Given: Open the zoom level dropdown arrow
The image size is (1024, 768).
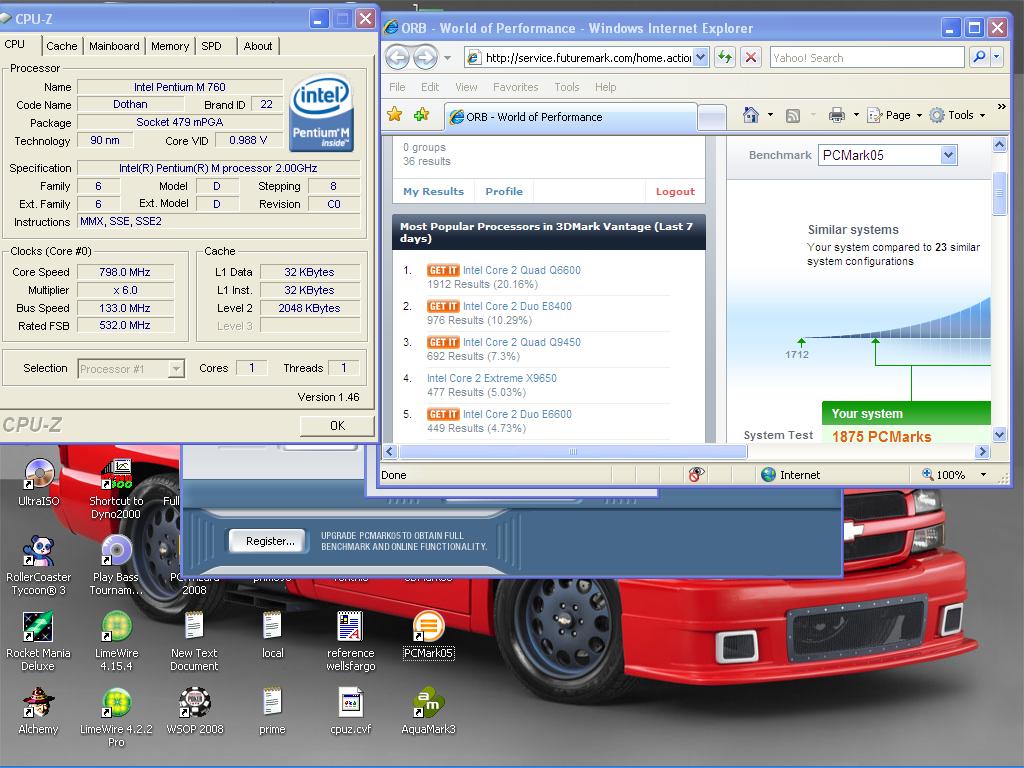Looking at the screenshot, I should pyautogui.click(x=984, y=475).
